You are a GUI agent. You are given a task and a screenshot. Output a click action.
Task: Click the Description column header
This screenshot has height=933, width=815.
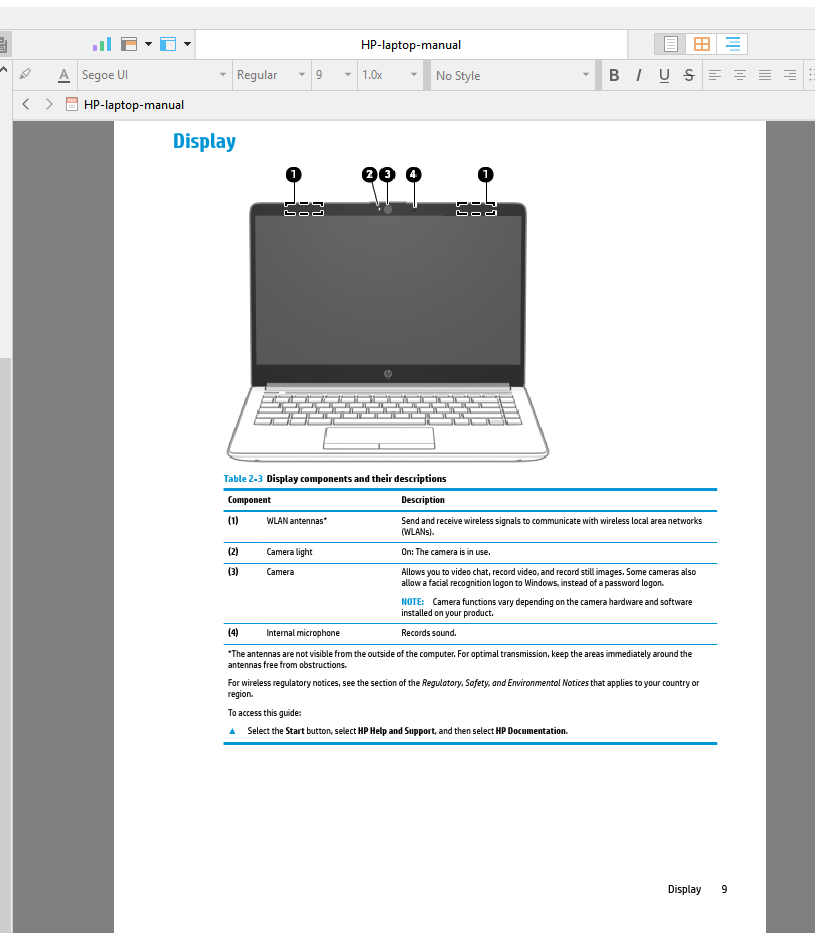click(x=422, y=500)
